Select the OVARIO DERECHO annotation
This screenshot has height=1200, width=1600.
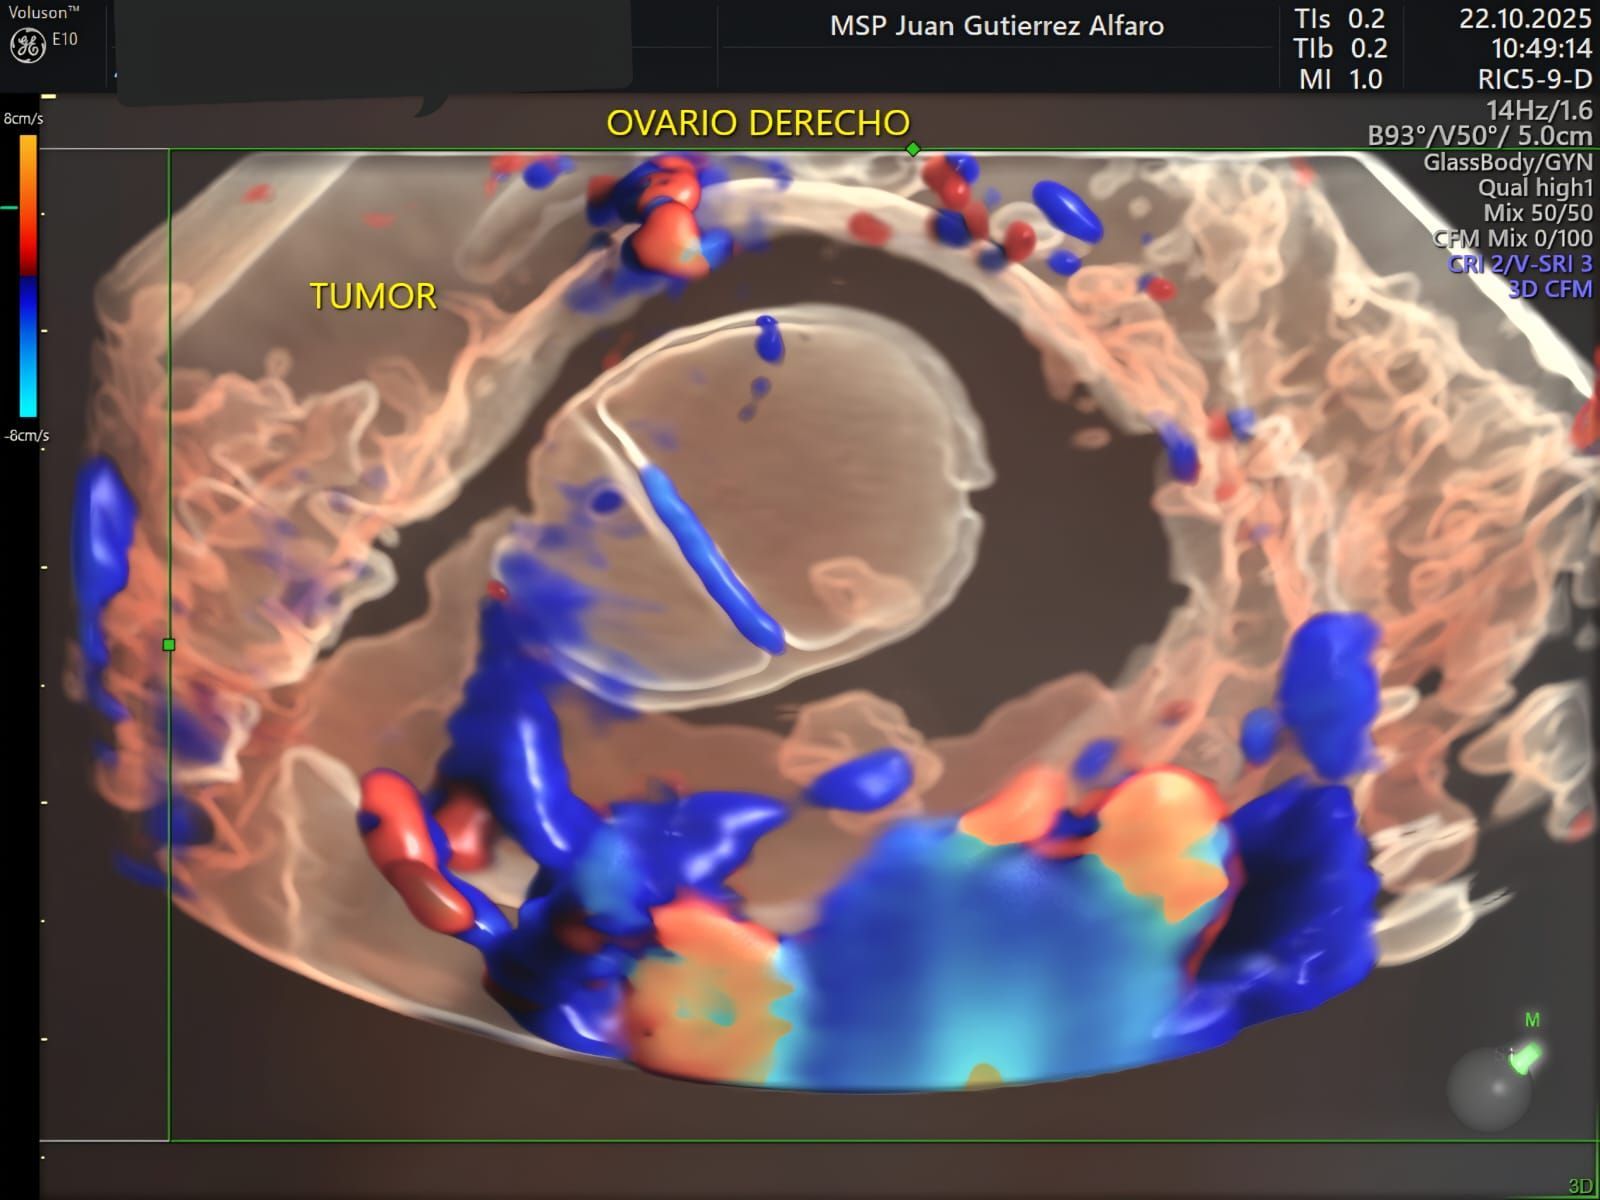[x=758, y=123]
